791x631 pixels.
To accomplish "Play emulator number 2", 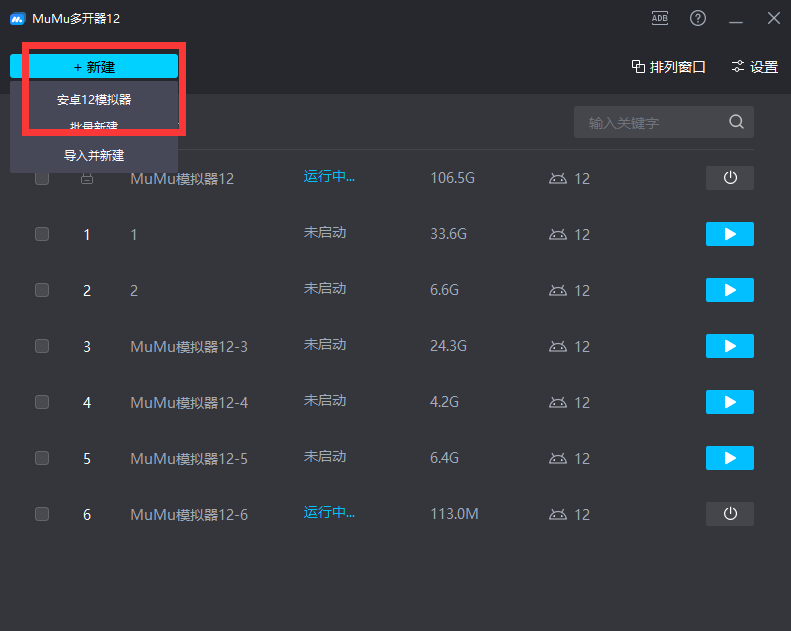I will (729, 290).
